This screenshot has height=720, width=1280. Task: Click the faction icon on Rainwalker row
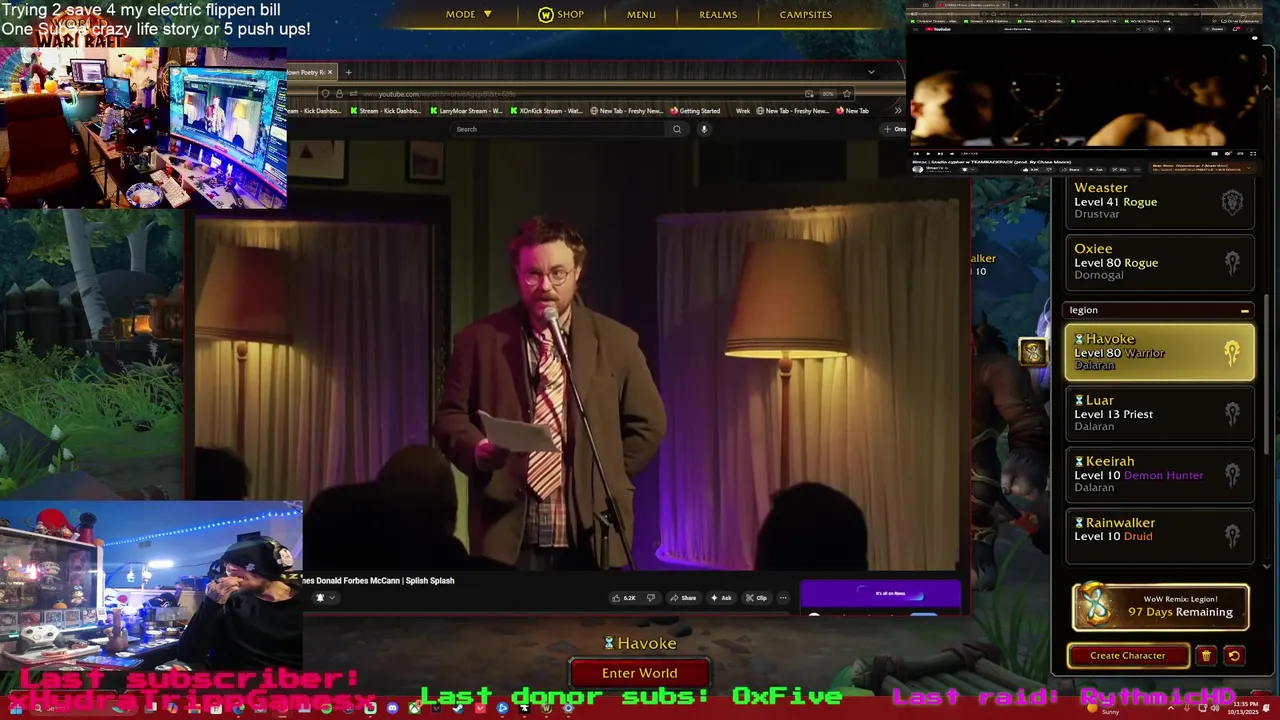click(1232, 535)
